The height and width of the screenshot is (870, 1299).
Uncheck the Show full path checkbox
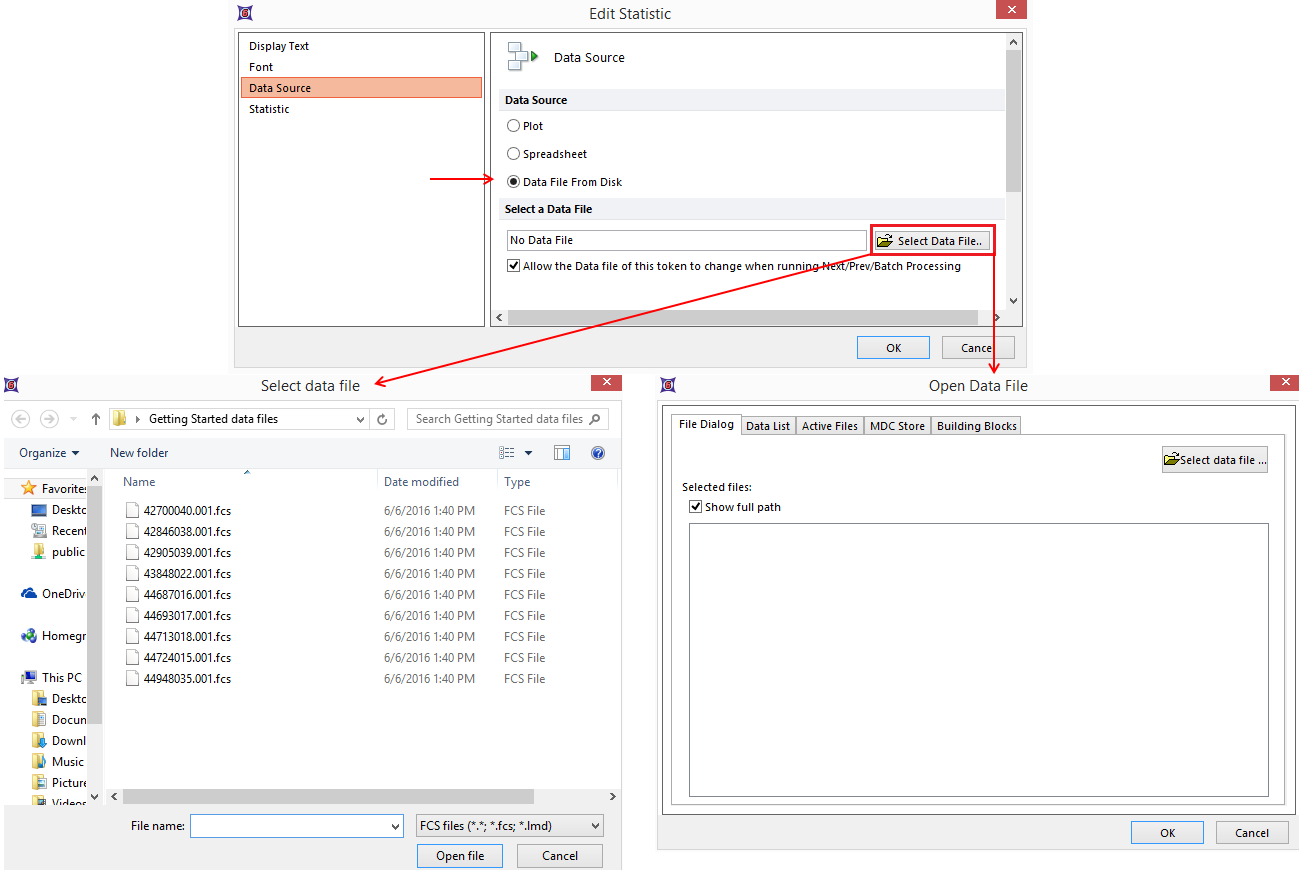click(x=696, y=507)
